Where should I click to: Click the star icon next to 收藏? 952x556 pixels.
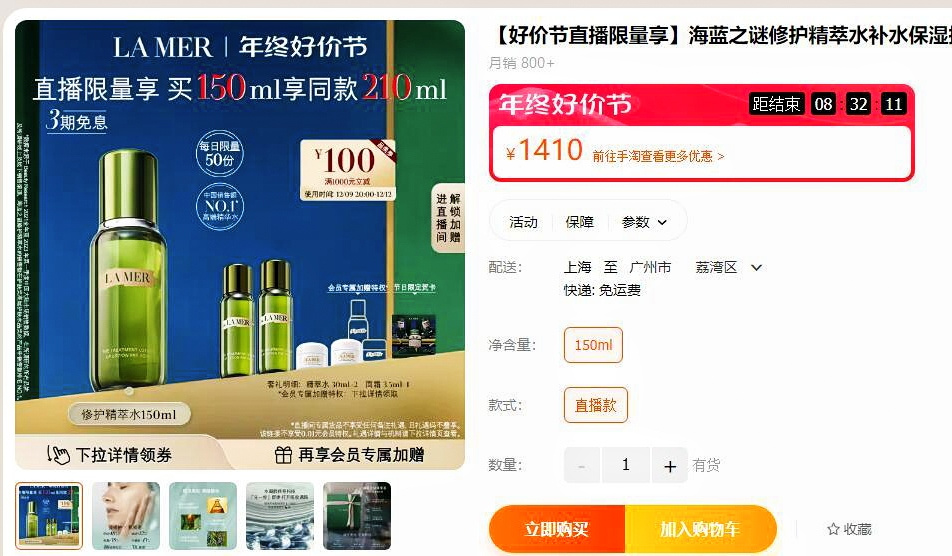[x=833, y=529]
